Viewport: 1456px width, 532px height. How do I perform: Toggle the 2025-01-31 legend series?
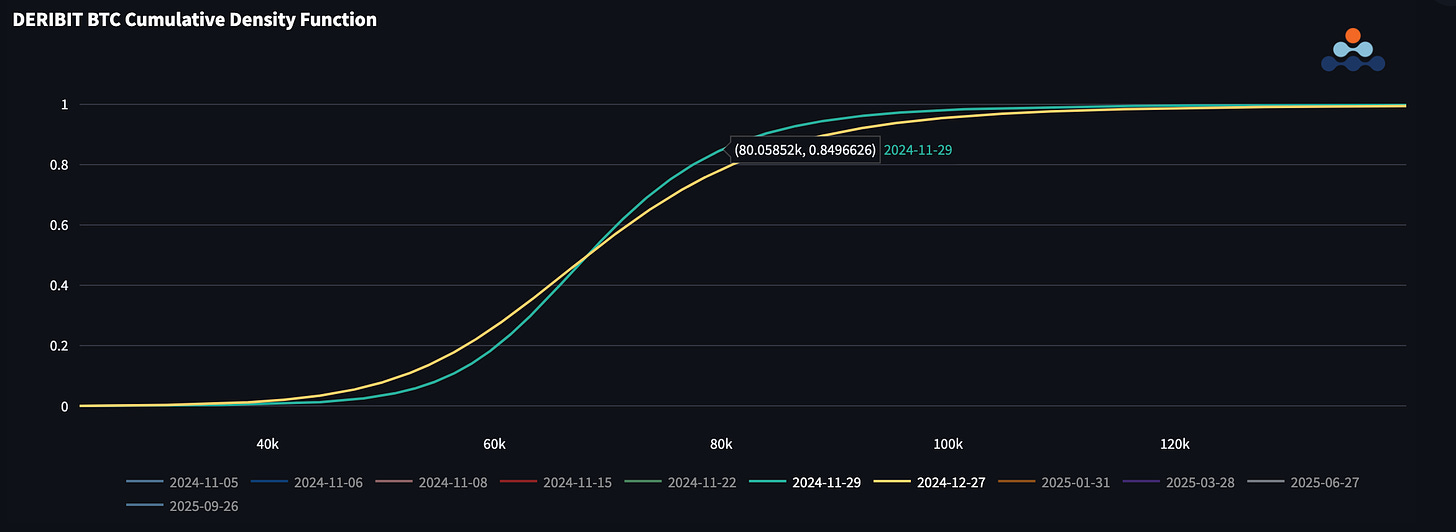(x=1054, y=482)
